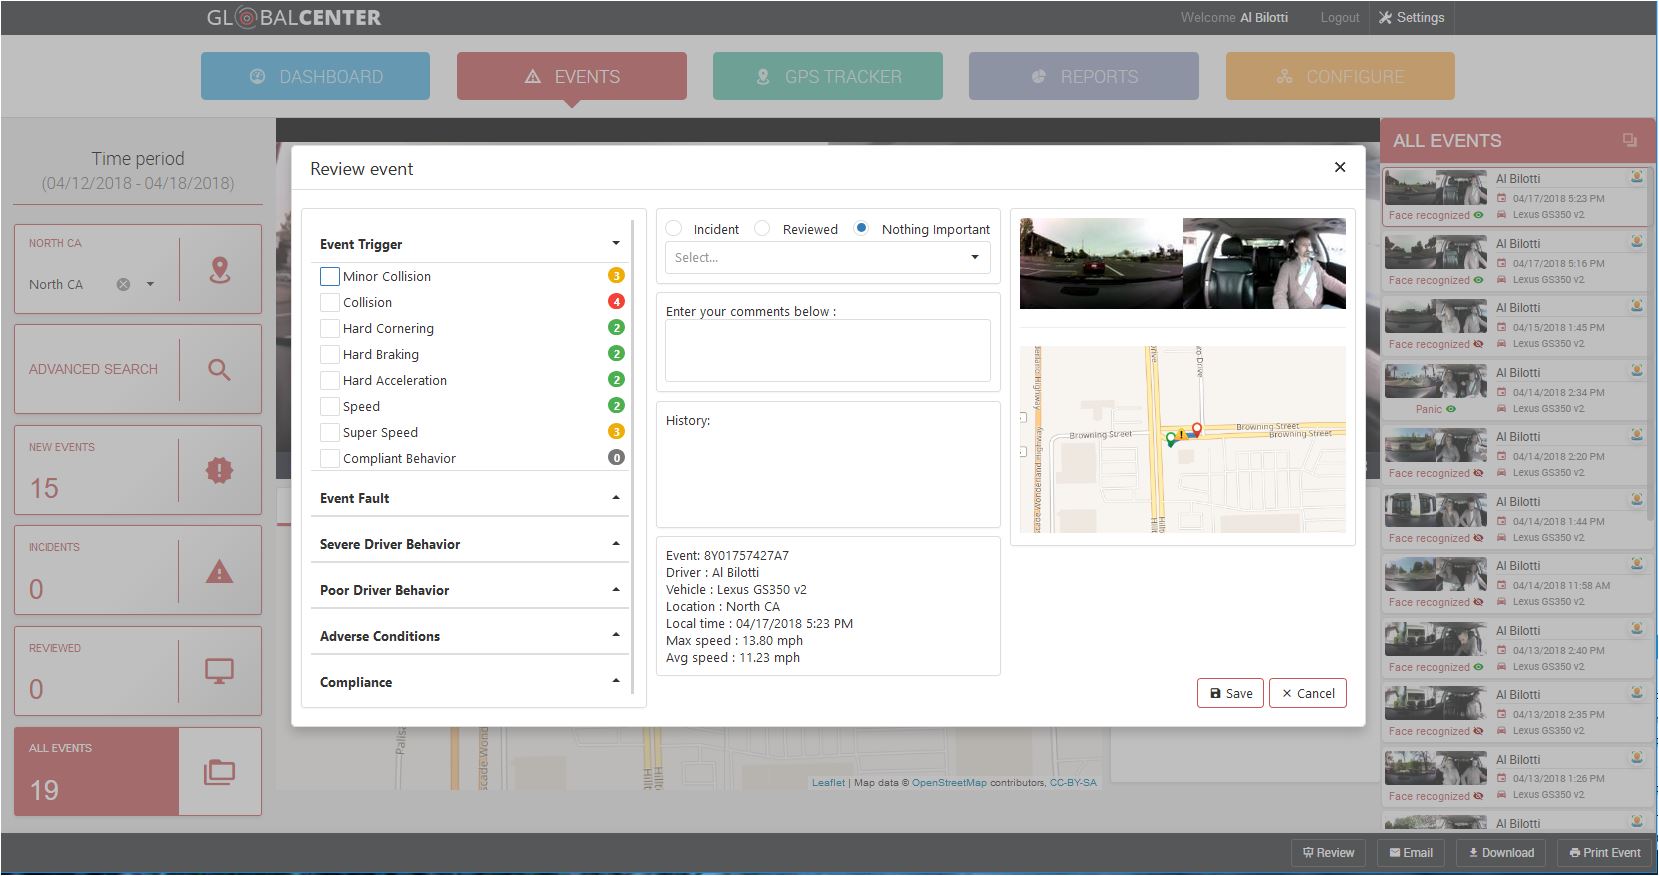Expand the Event Fault section
The image size is (1659, 876).
click(469, 498)
